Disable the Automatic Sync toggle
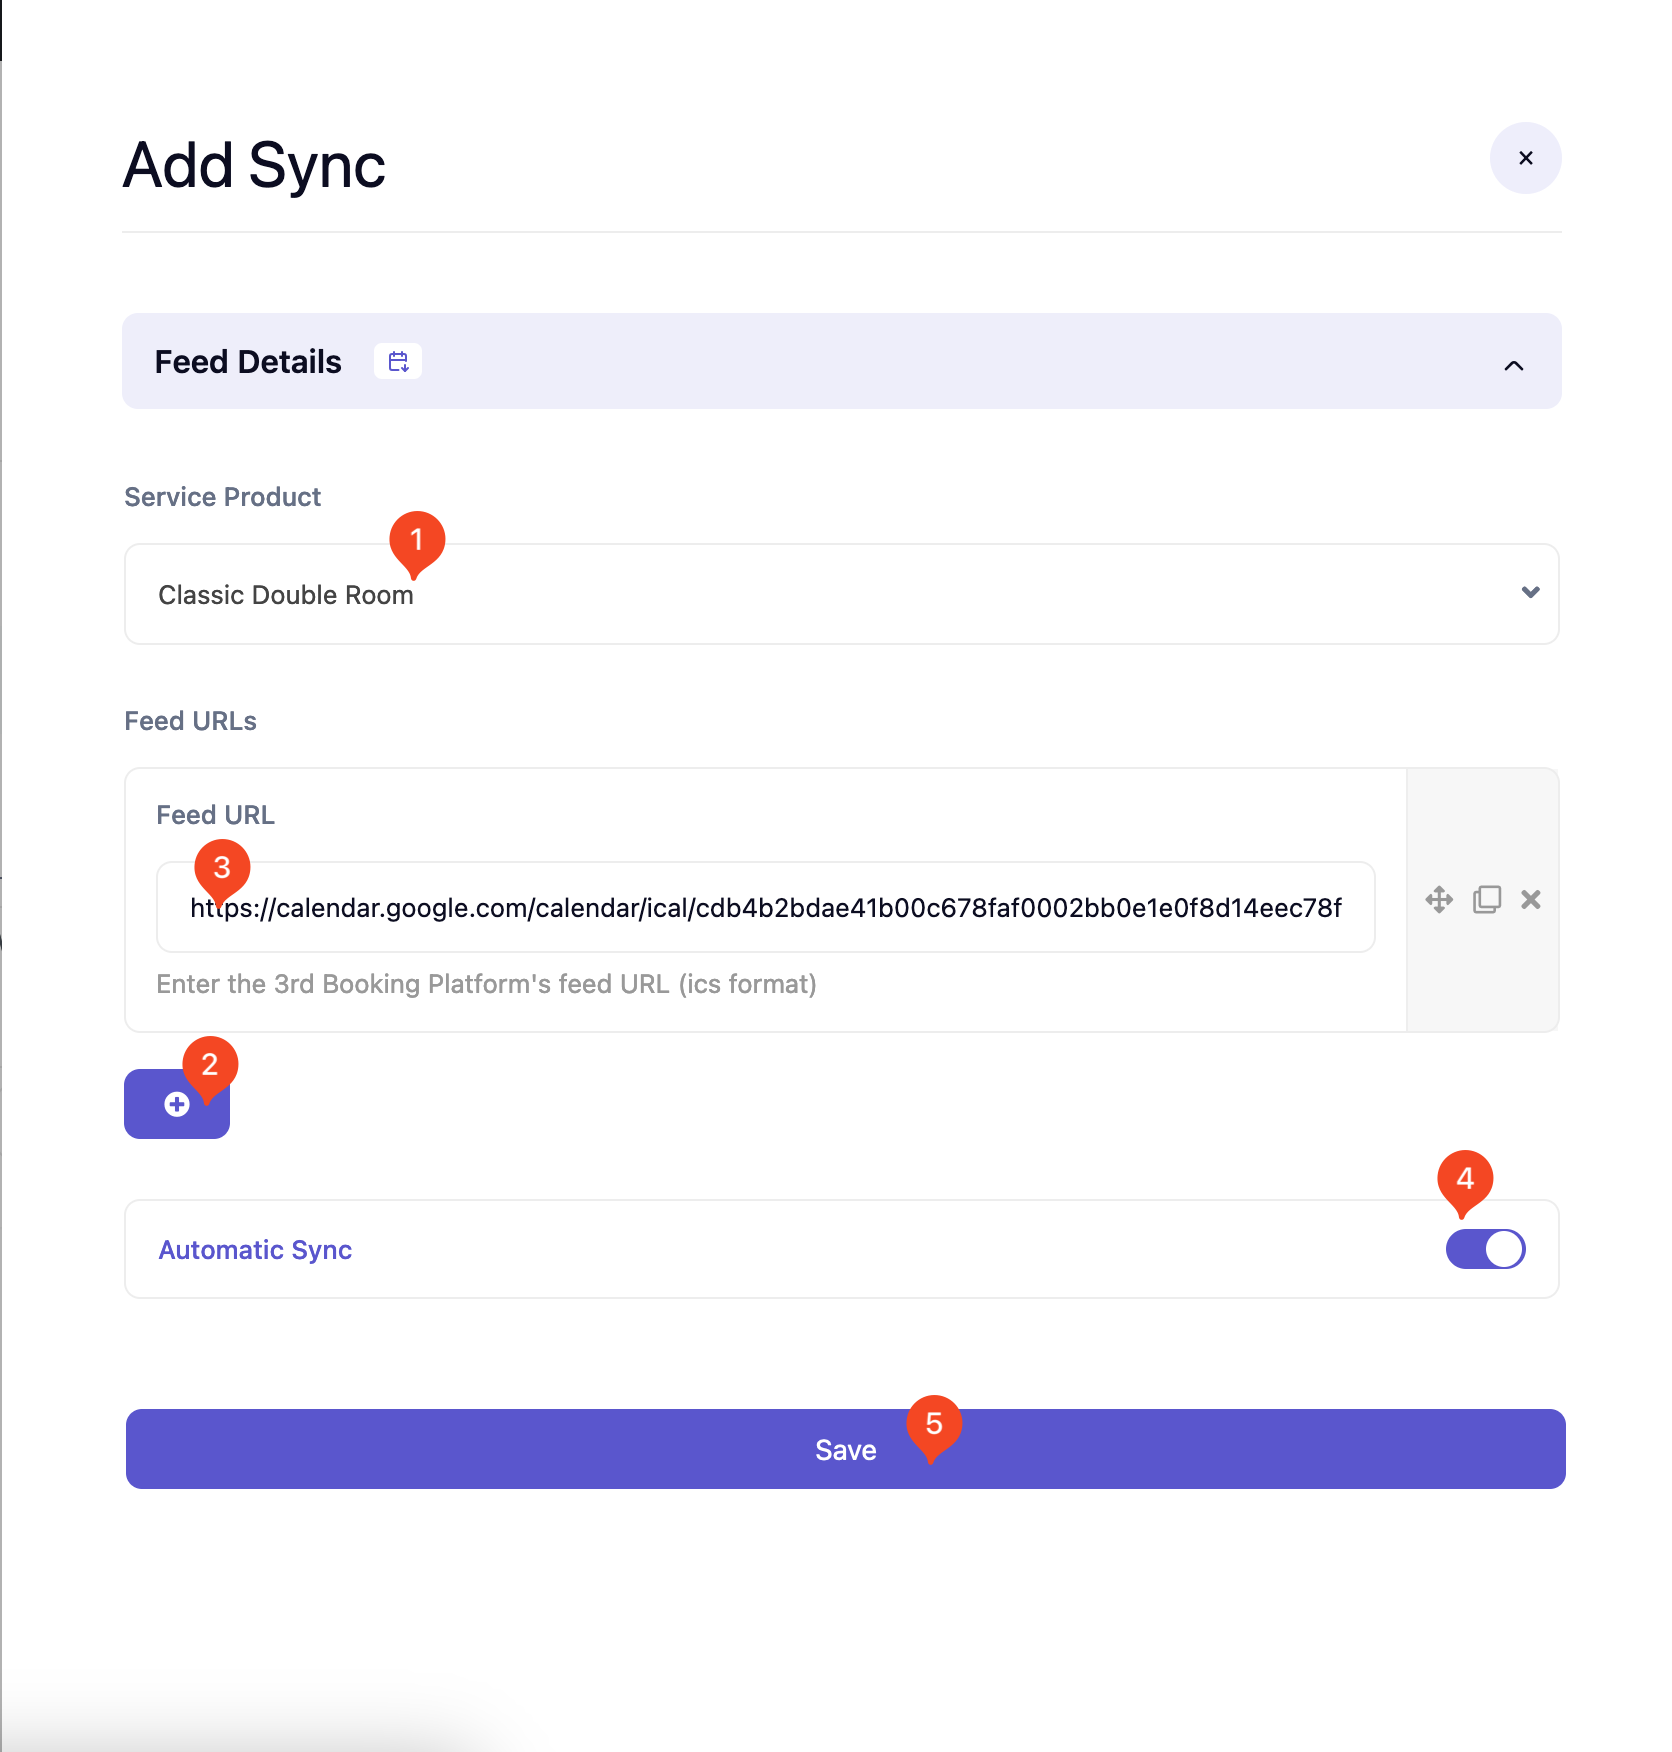The height and width of the screenshot is (1752, 1672). [1485, 1249]
